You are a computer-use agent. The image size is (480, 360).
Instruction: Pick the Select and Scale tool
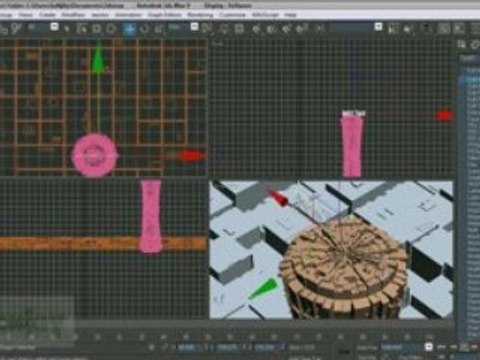click(159, 29)
